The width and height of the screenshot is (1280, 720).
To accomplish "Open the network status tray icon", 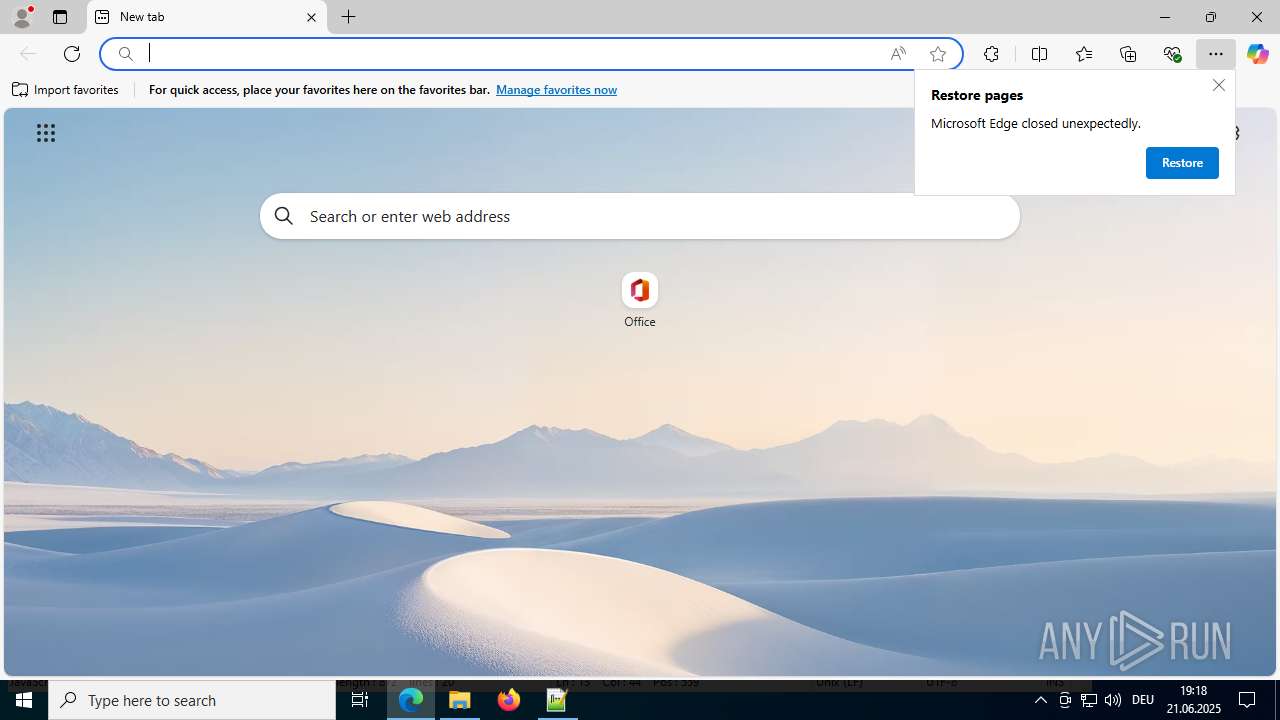I will point(1089,700).
